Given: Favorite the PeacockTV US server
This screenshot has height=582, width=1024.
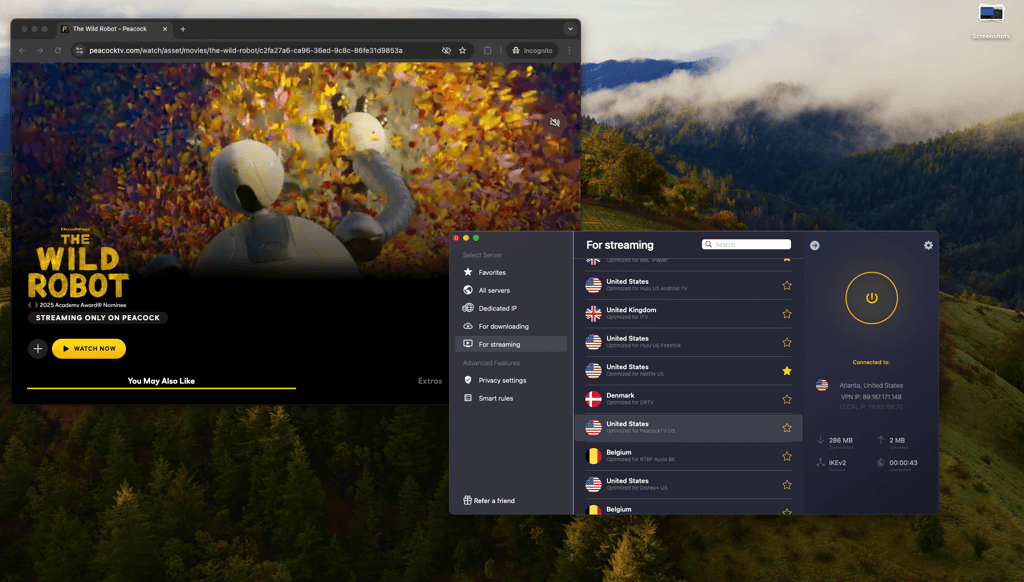Looking at the screenshot, I should click(x=787, y=428).
